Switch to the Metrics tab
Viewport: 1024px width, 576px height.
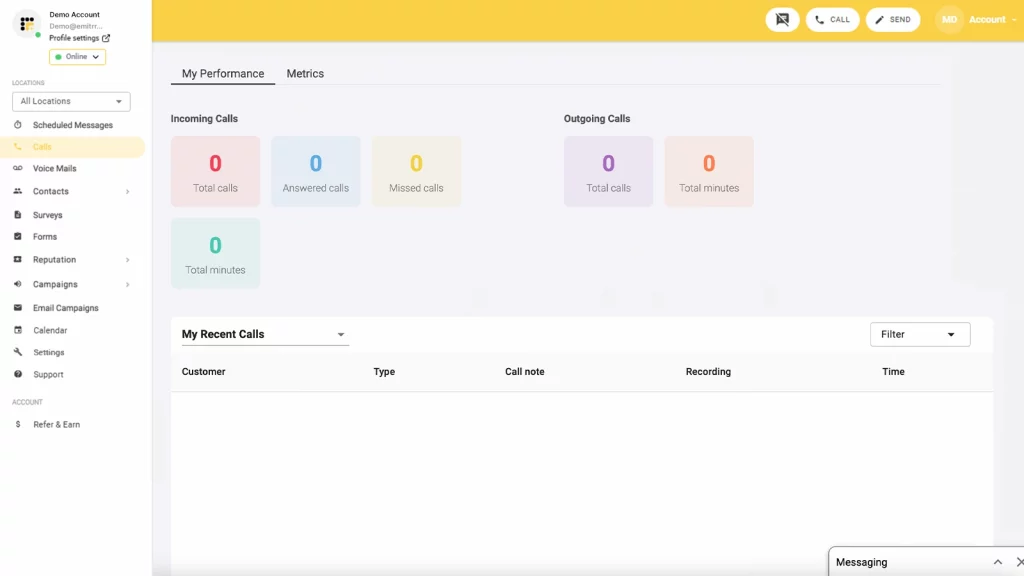(305, 74)
